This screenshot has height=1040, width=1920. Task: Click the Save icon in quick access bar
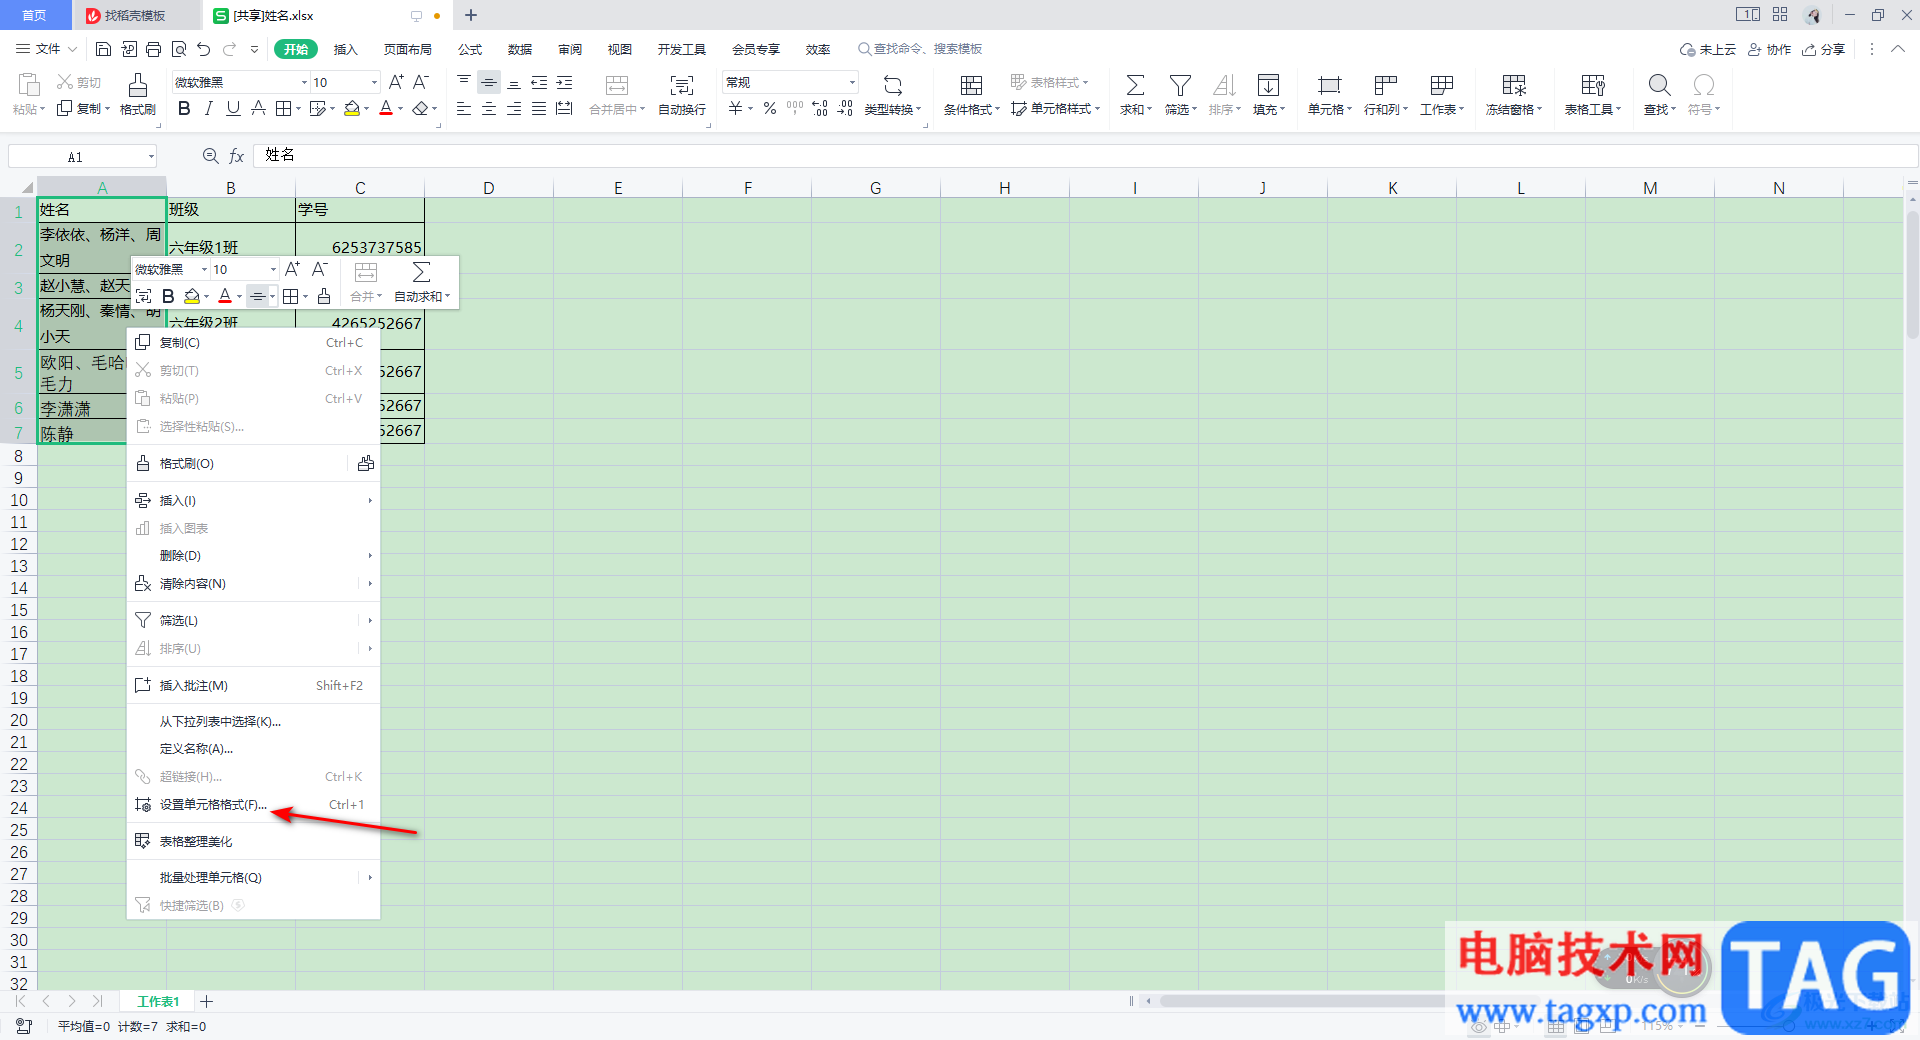pos(103,49)
